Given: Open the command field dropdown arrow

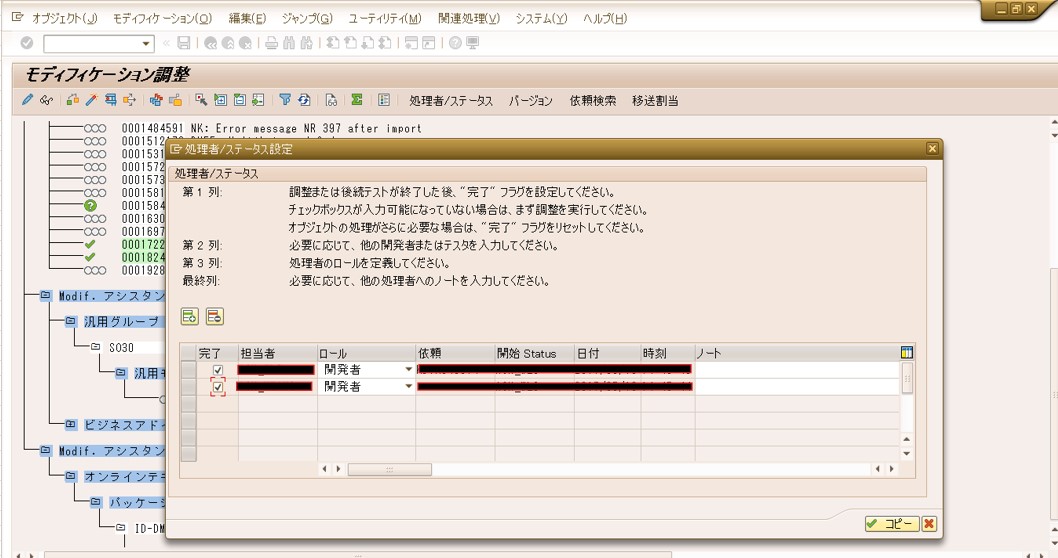Looking at the screenshot, I should pos(147,43).
